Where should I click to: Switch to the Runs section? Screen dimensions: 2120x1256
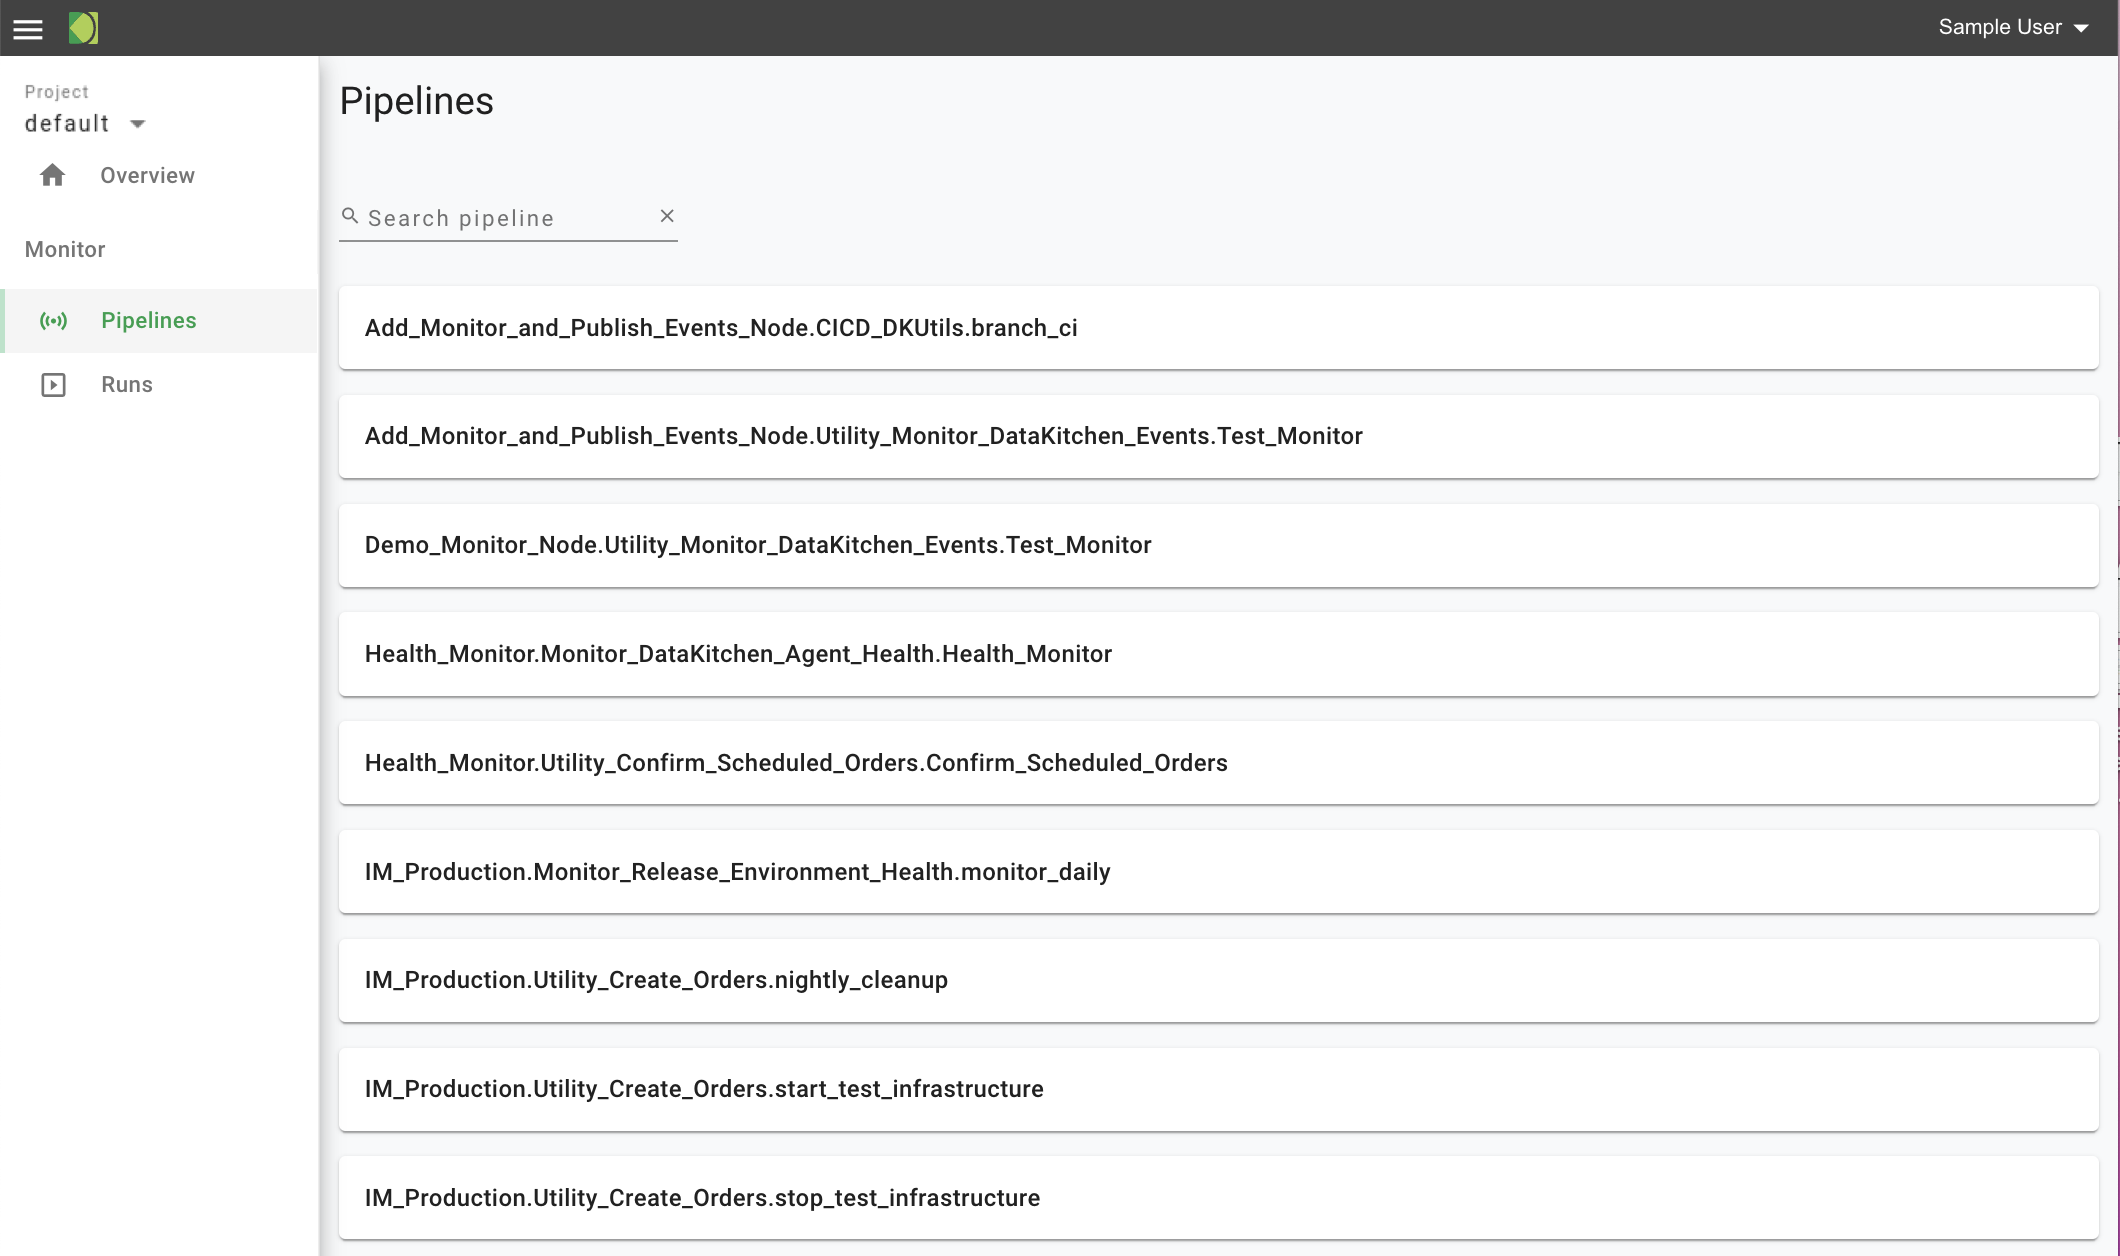(x=127, y=385)
